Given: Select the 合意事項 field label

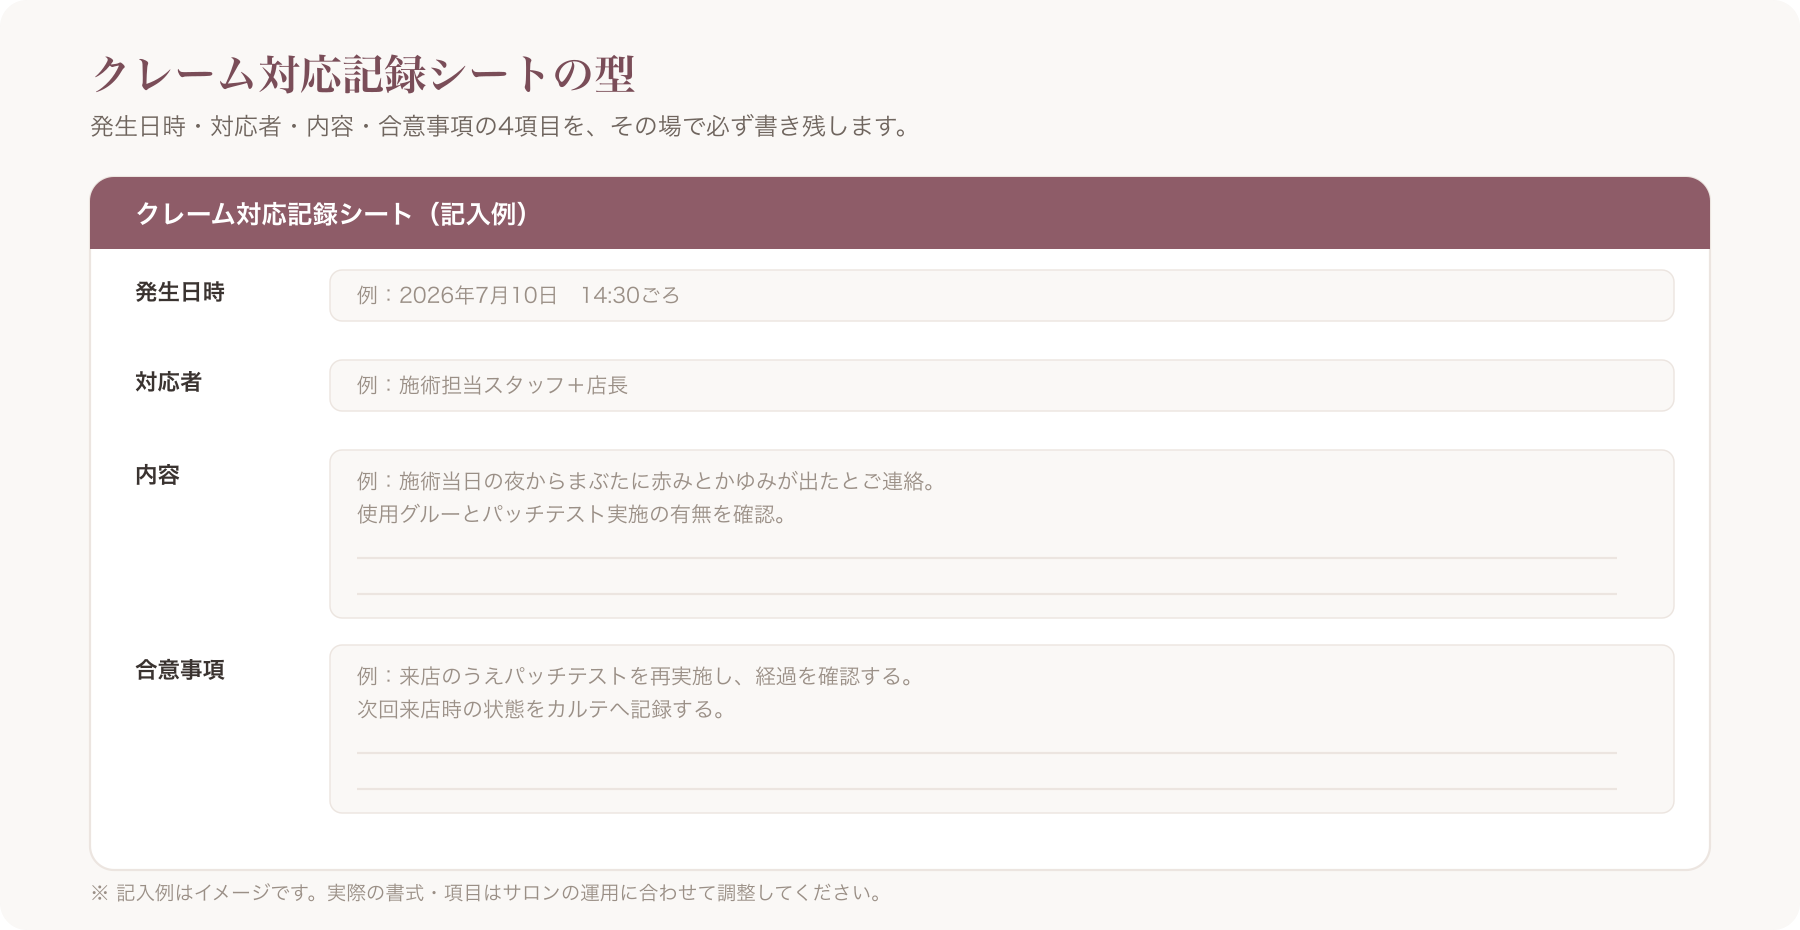Looking at the screenshot, I should [180, 670].
